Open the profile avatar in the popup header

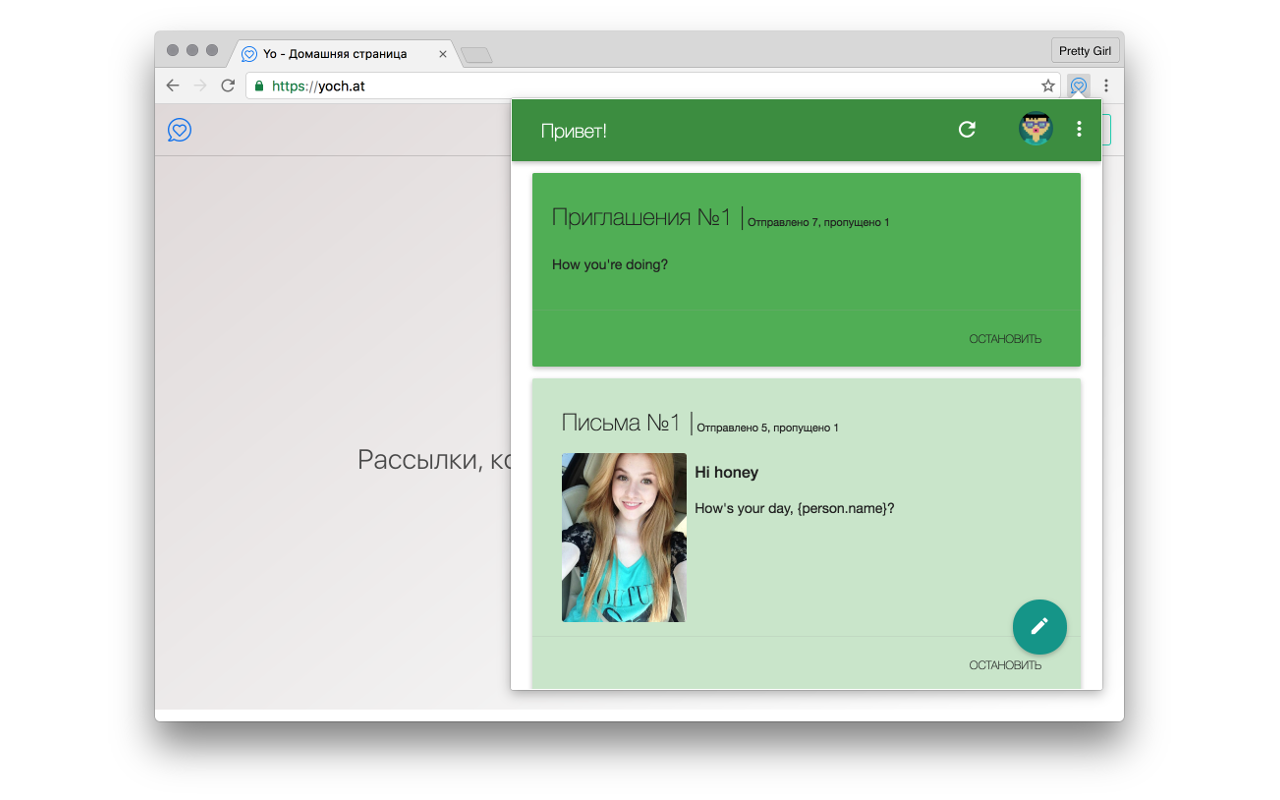[1036, 129]
